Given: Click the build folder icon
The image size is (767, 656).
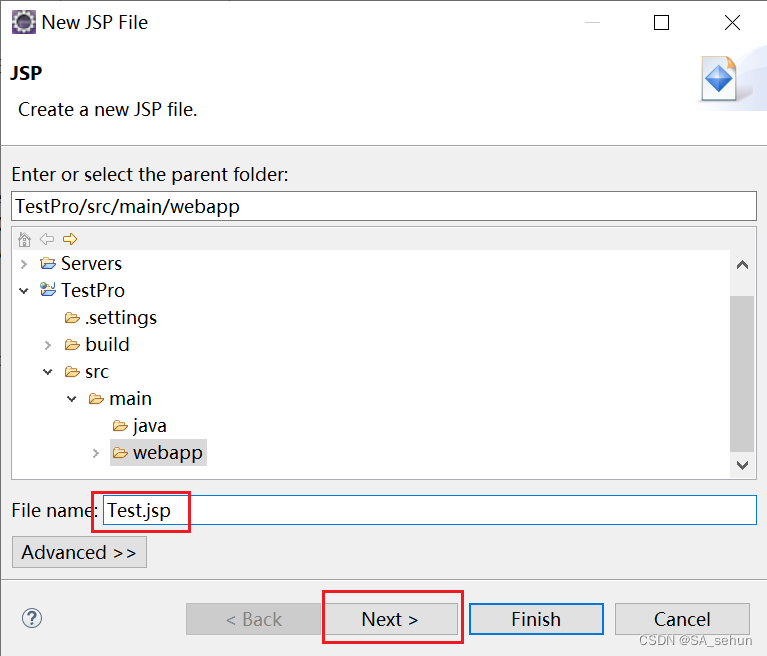Looking at the screenshot, I should pos(72,345).
